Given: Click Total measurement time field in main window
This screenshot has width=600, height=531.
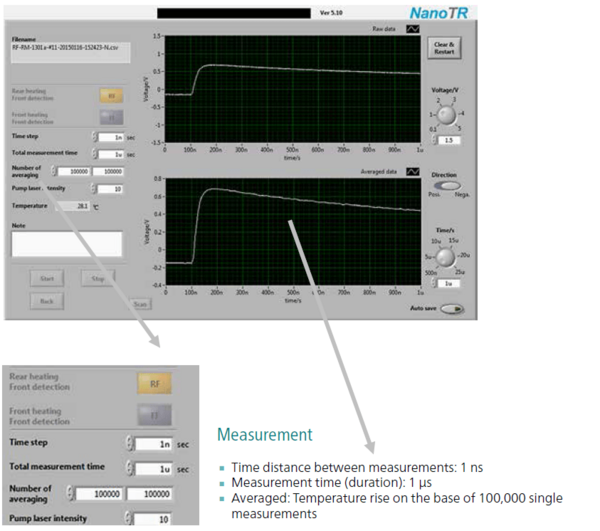Looking at the screenshot, I should (x=111, y=155).
